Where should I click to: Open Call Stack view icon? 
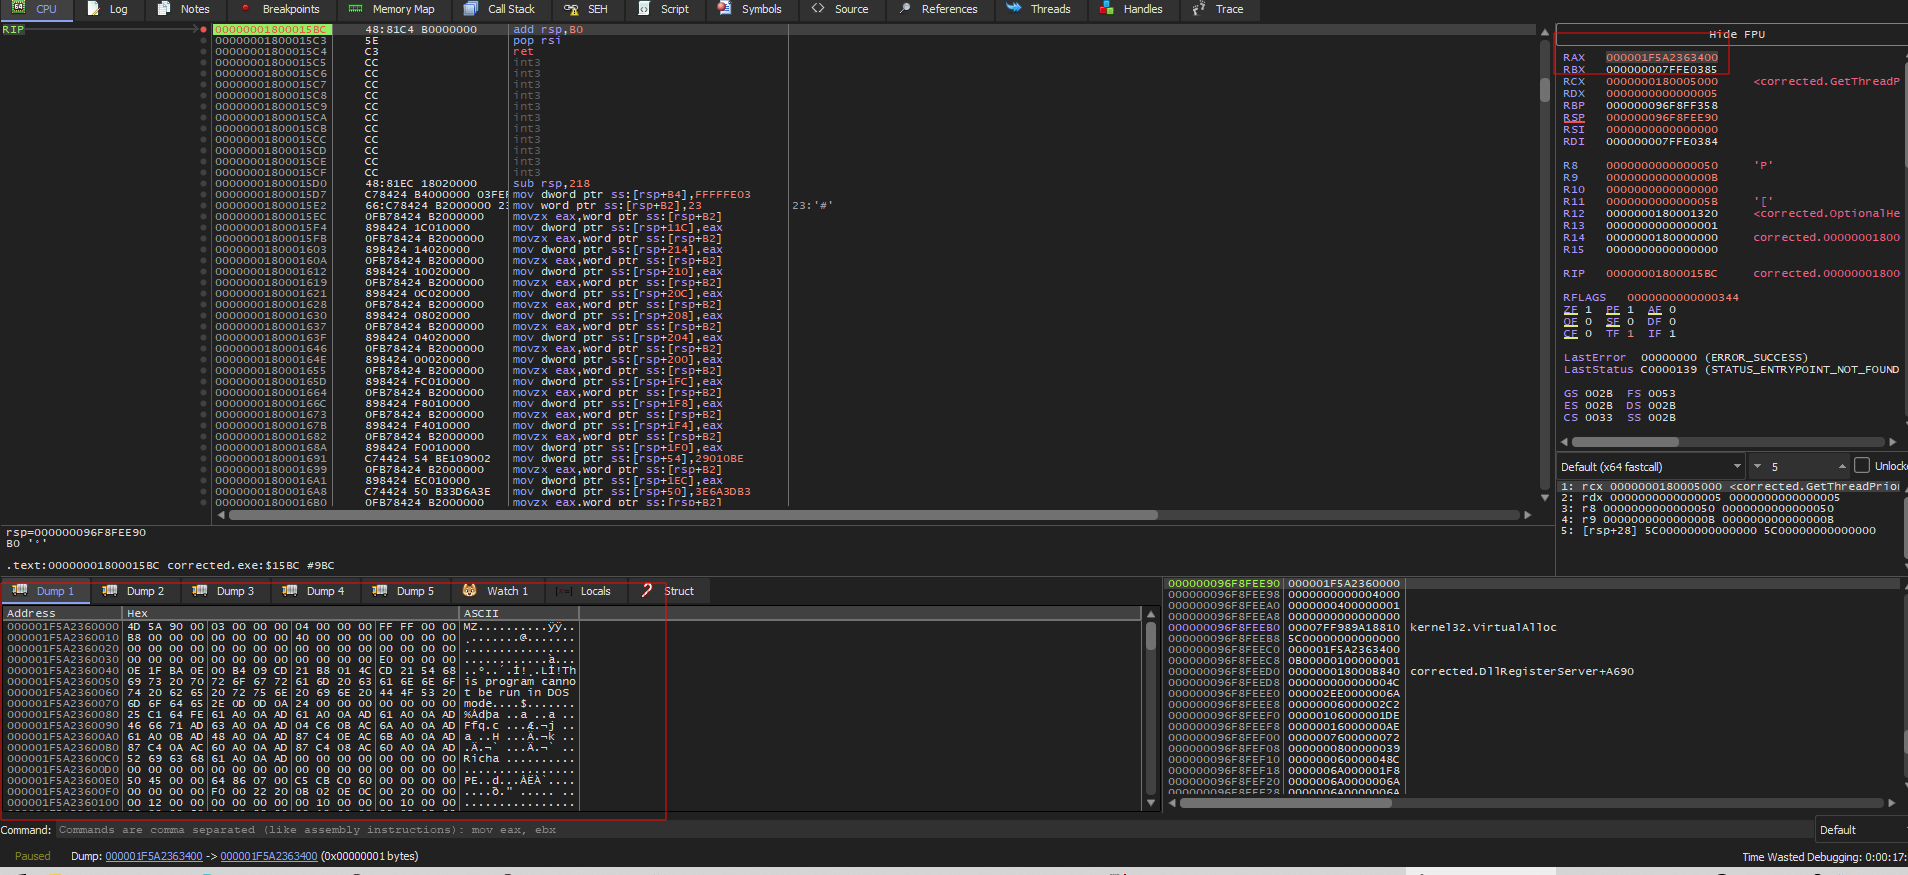pos(471,9)
